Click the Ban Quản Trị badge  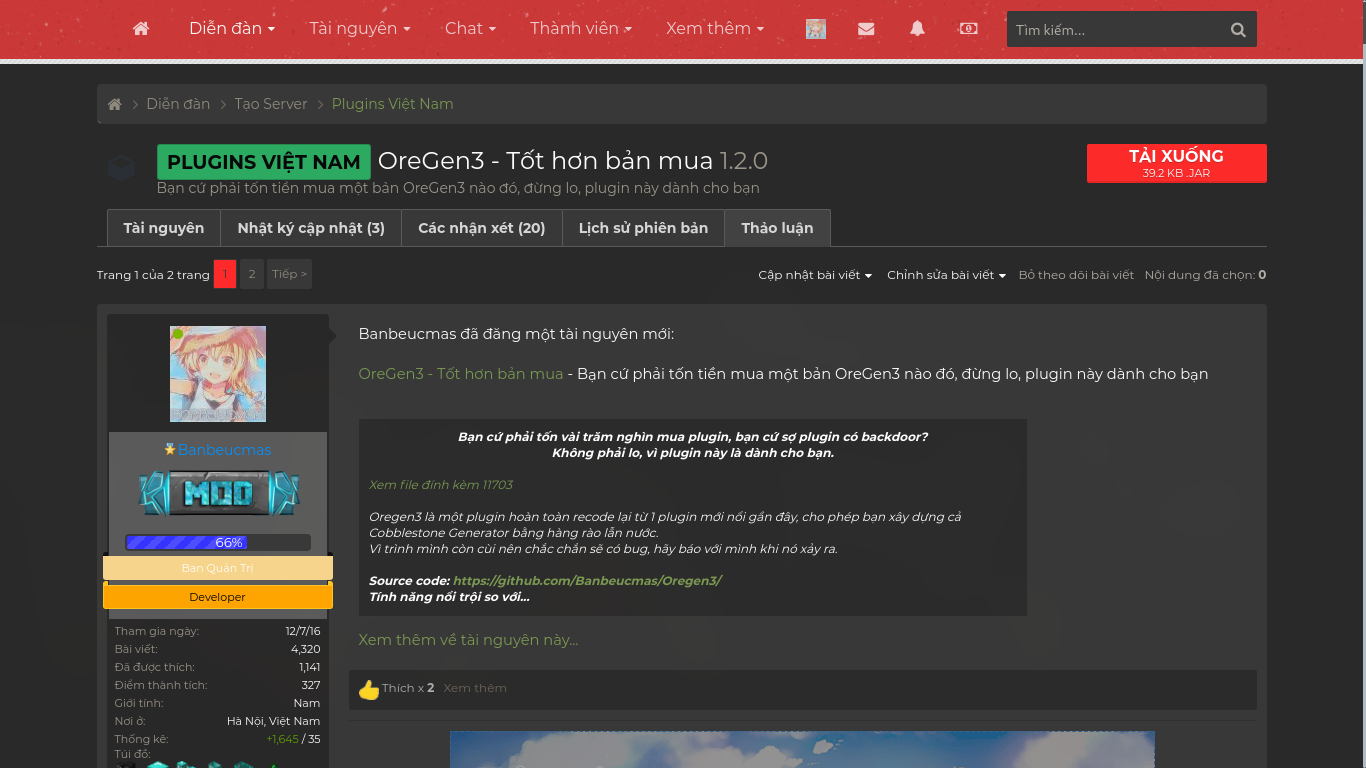point(218,568)
